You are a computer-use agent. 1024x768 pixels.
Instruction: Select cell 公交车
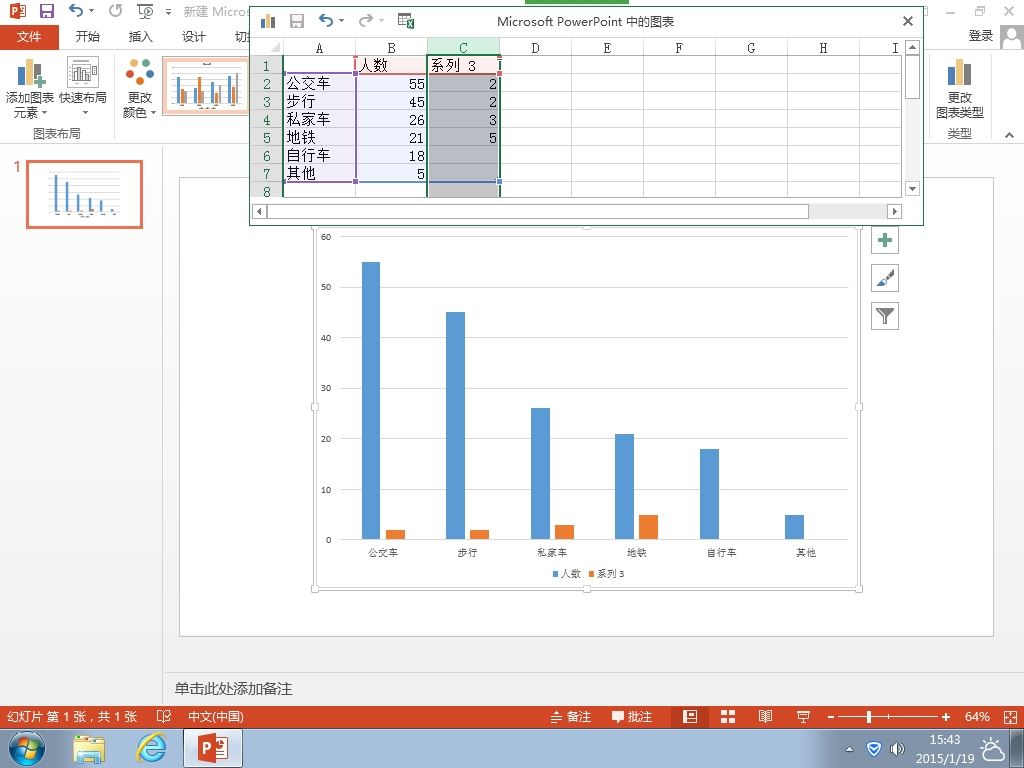click(x=319, y=84)
